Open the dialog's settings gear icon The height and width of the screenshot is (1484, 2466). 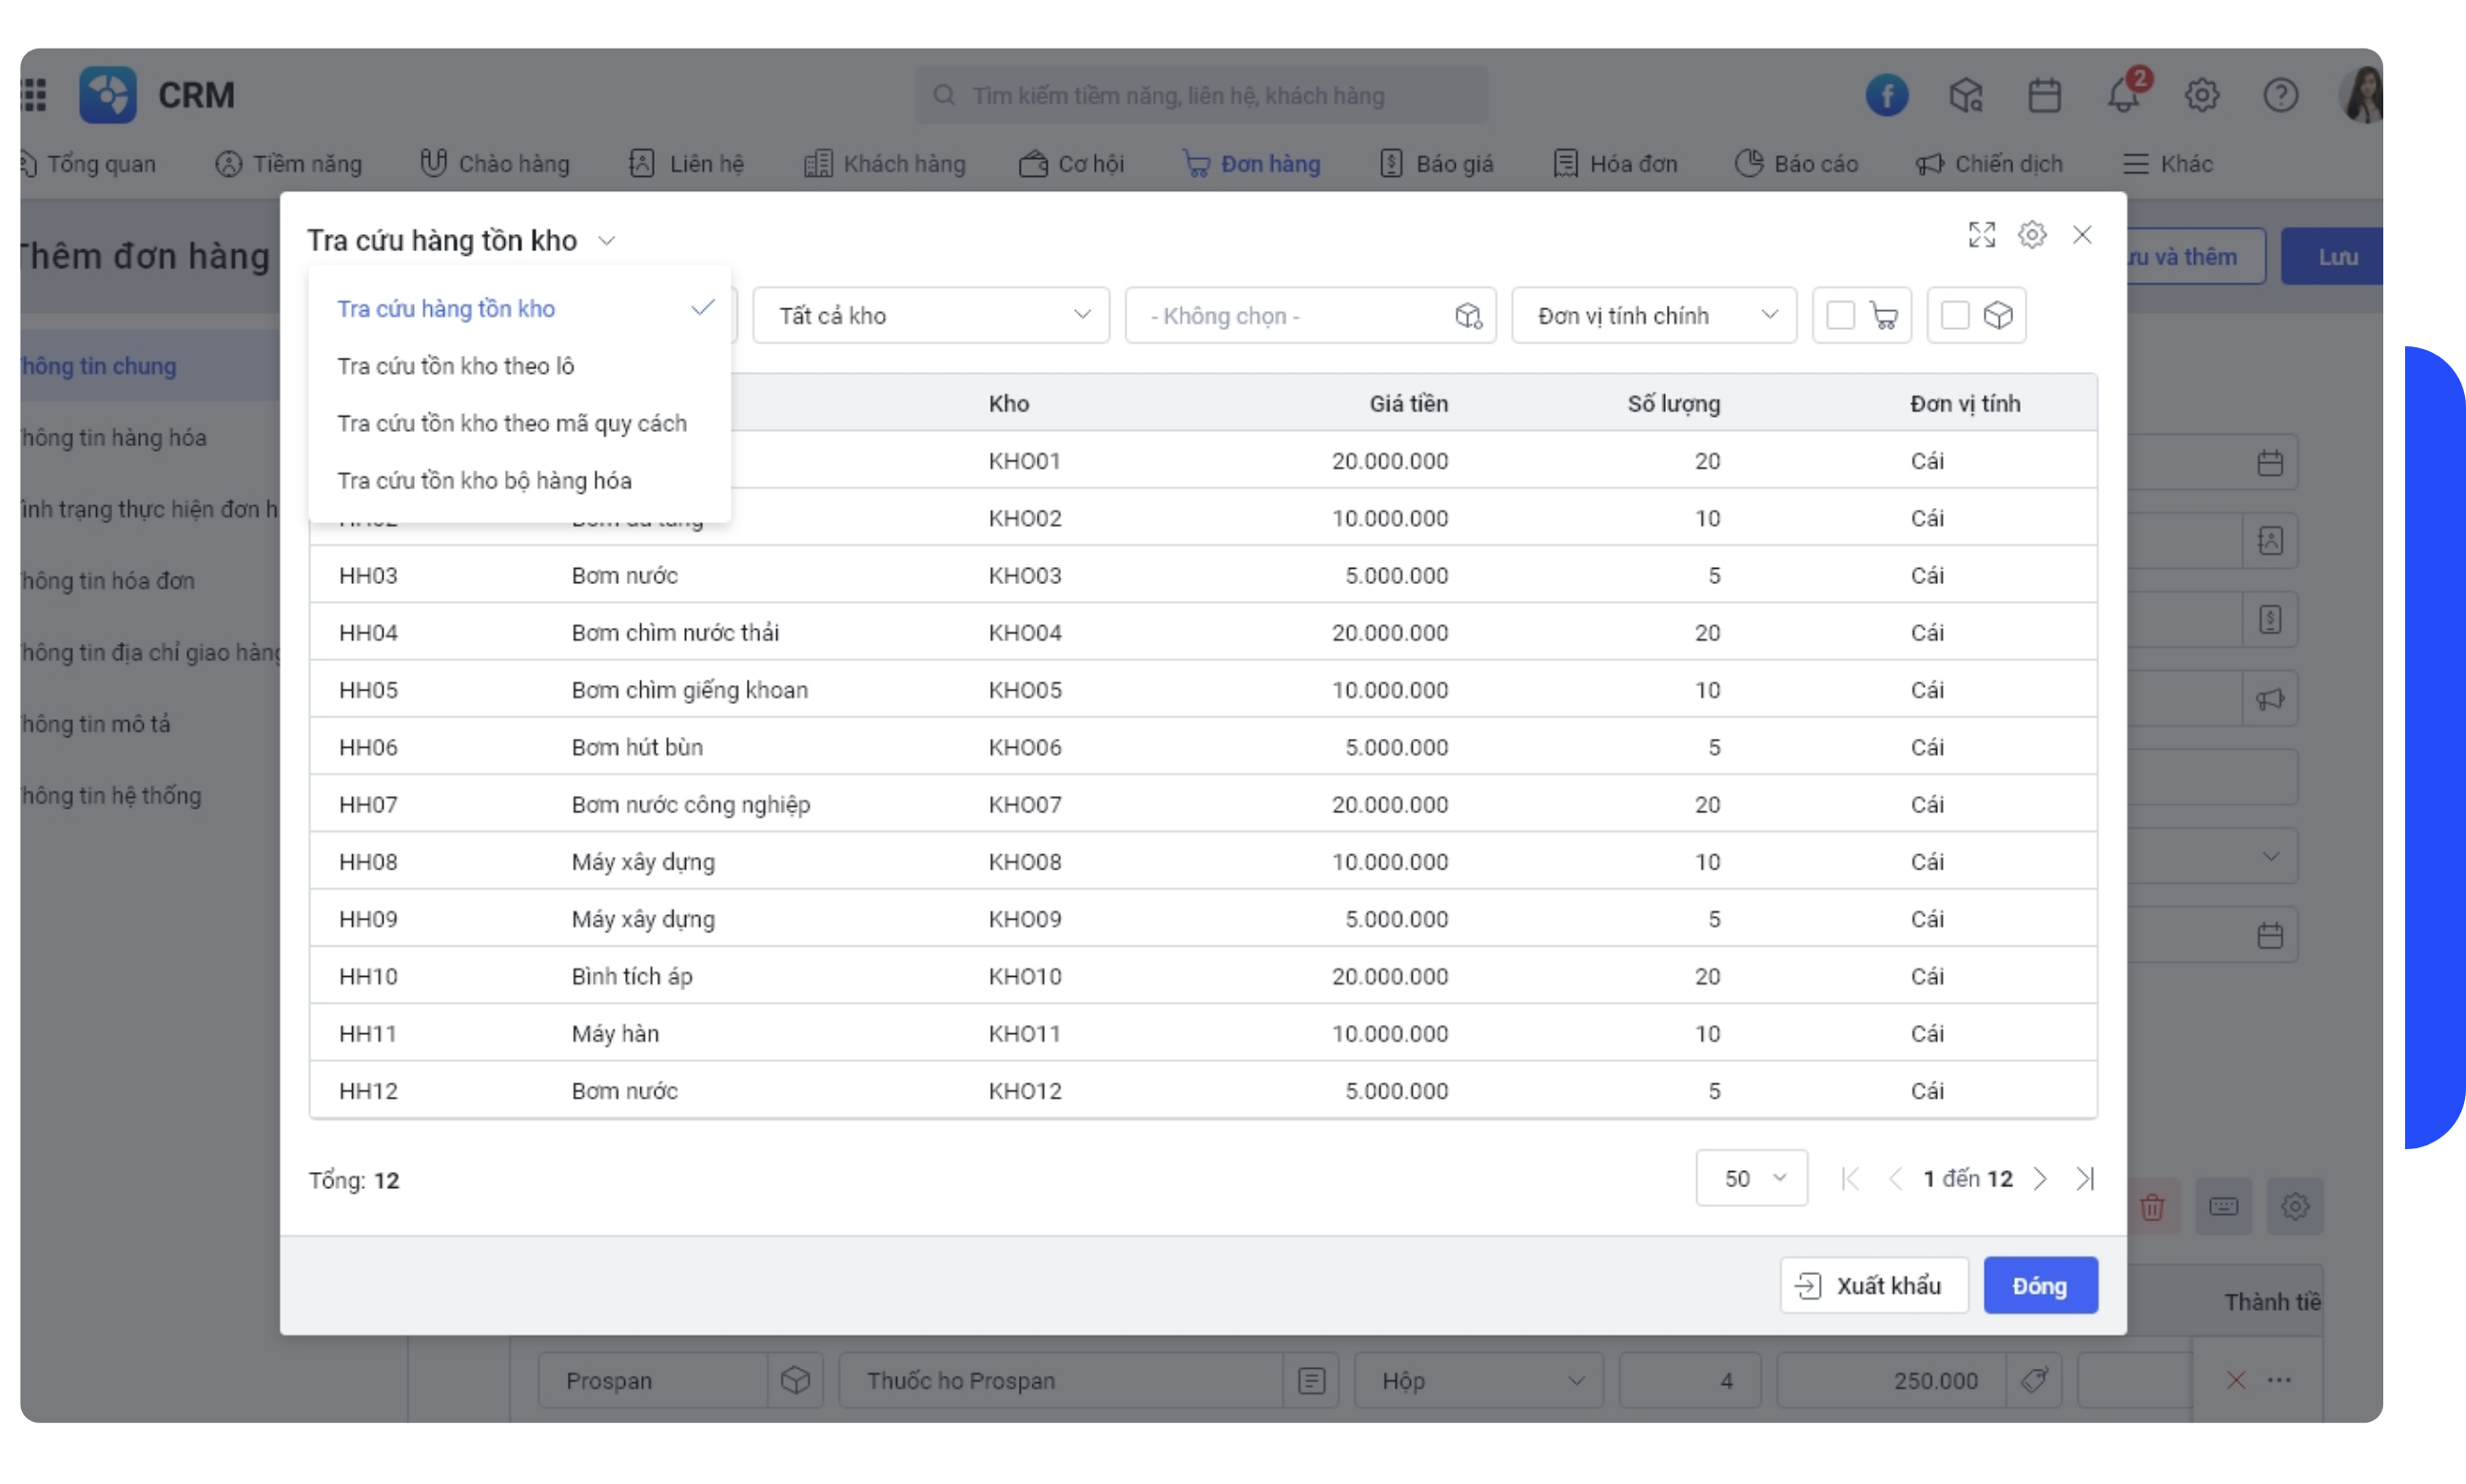pos(2031,235)
